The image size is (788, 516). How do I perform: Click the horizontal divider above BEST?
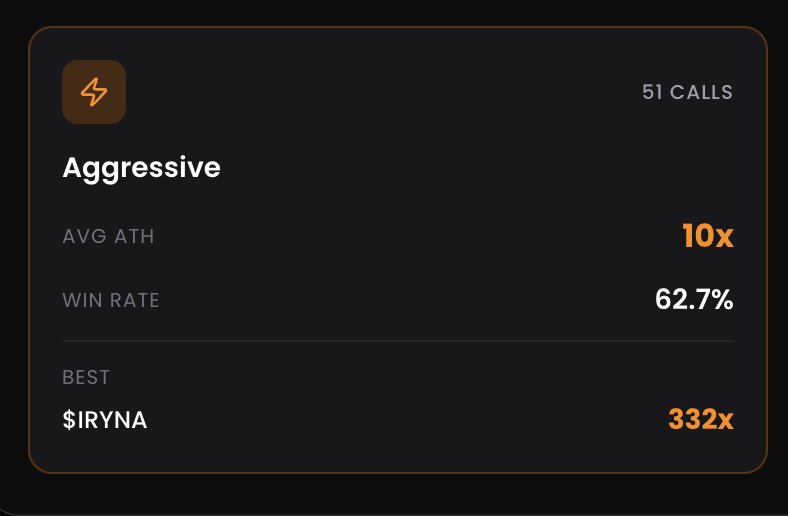click(398, 341)
